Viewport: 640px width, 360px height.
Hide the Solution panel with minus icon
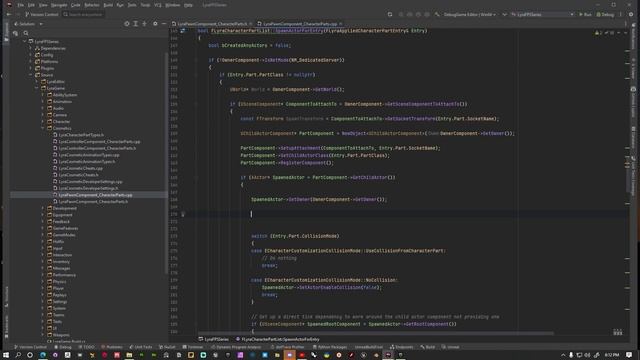[x=164, y=24]
